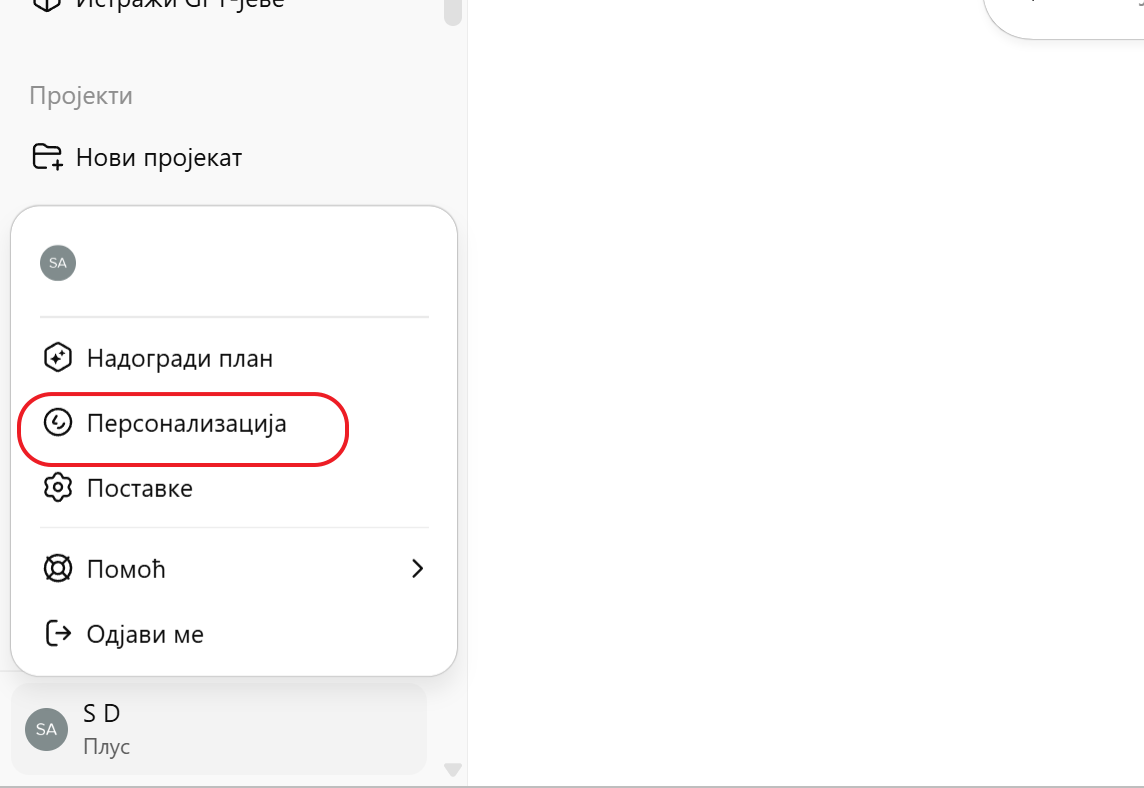This screenshot has height=788, width=1144.
Task: Open Персонализација from the account menu
Action: click(x=186, y=424)
